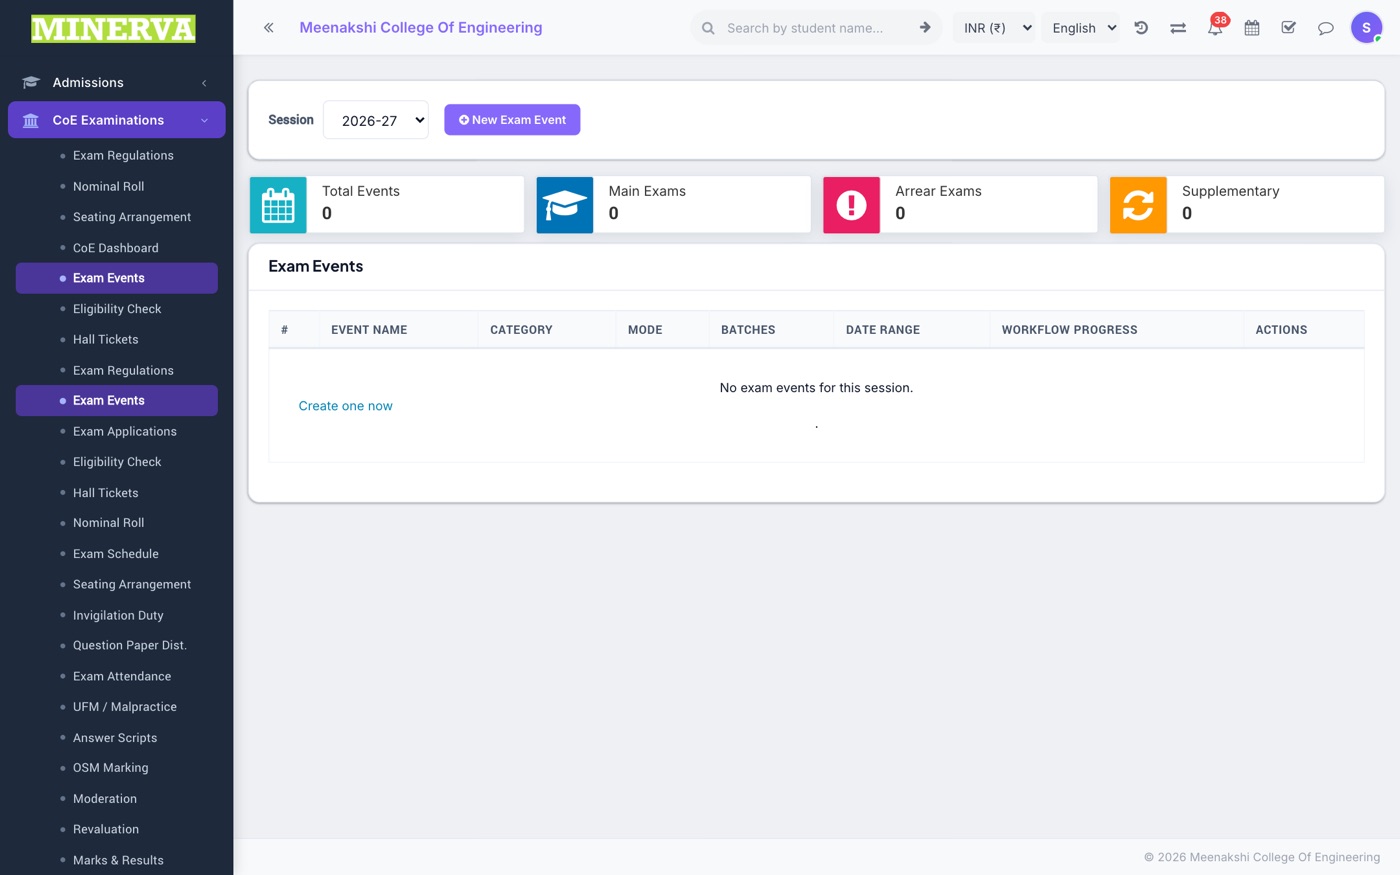The image size is (1400, 875).
Task: Click the Main Exams label
Action: [x=647, y=191]
